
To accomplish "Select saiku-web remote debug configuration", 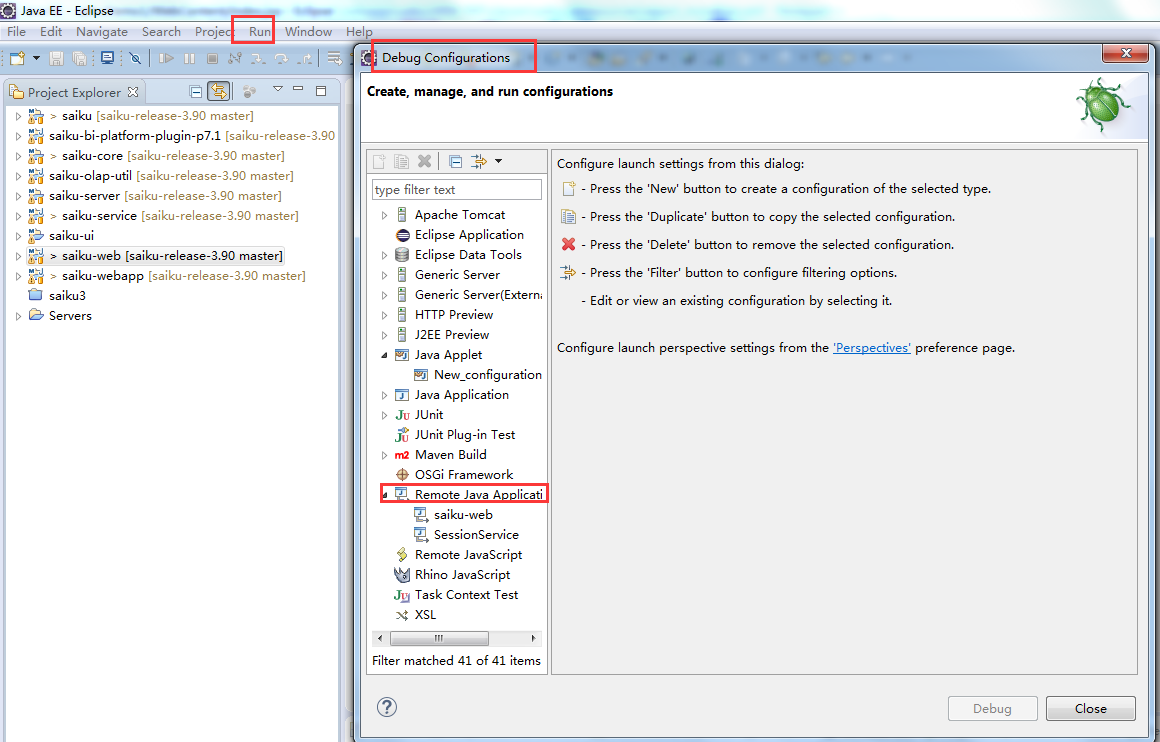I will point(463,514).
